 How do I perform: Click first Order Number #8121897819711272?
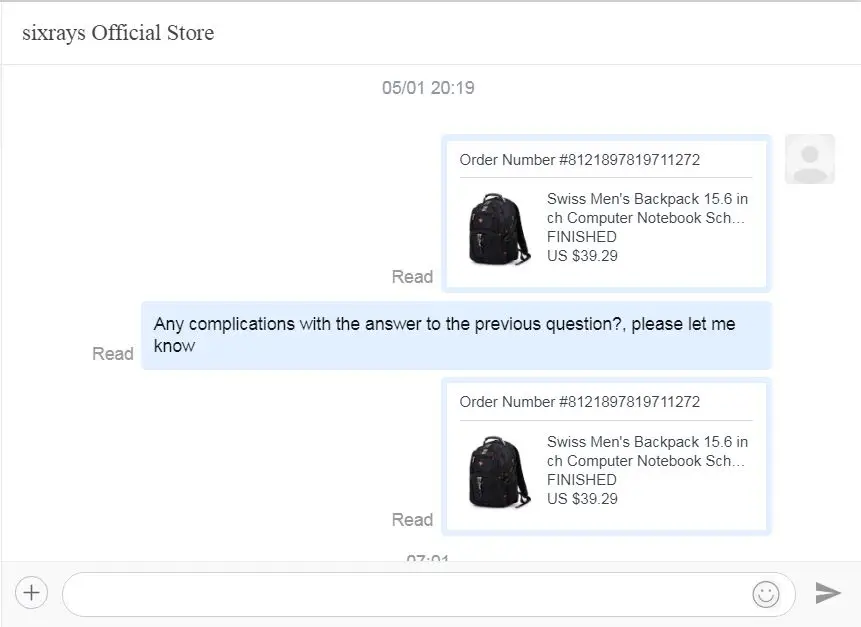click(580, 160)
